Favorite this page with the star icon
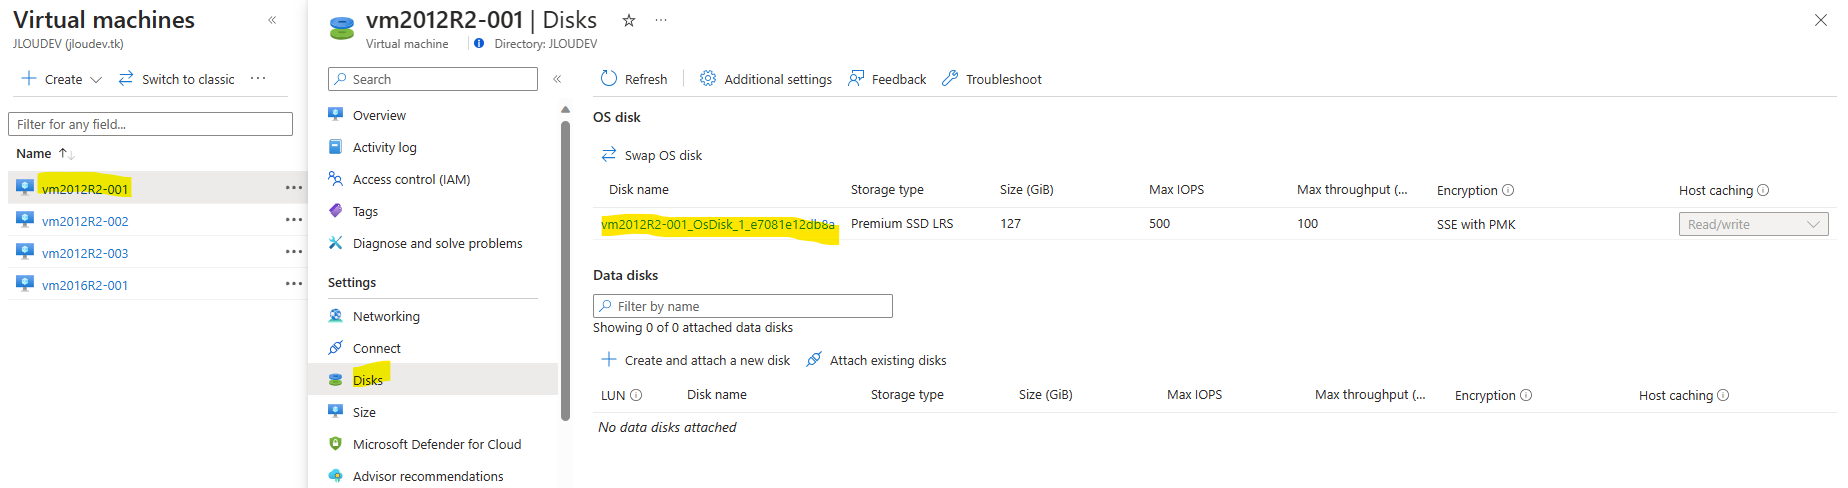 pyautogui.click(x=629, y=20)
